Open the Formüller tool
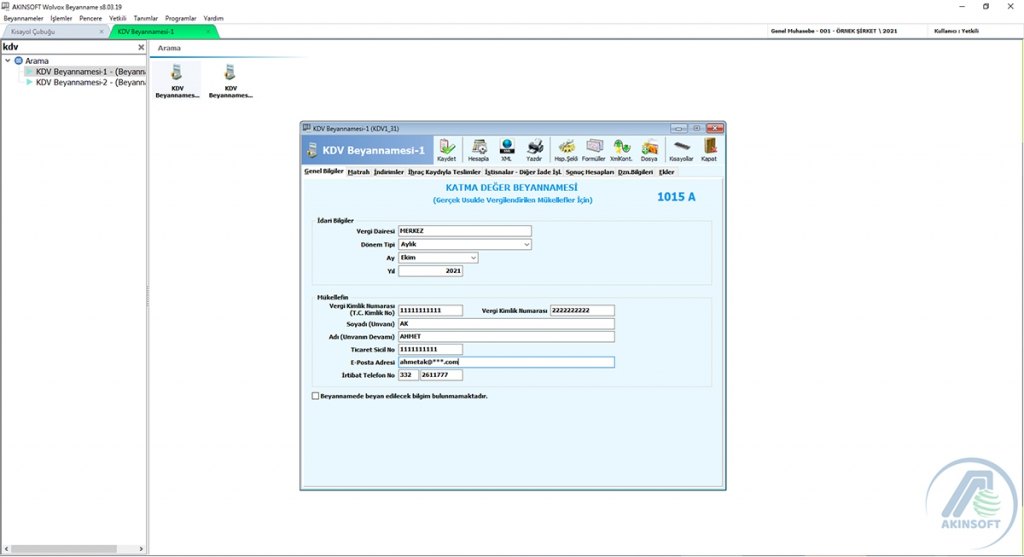The image size is (1024, 557). (594, 150)
